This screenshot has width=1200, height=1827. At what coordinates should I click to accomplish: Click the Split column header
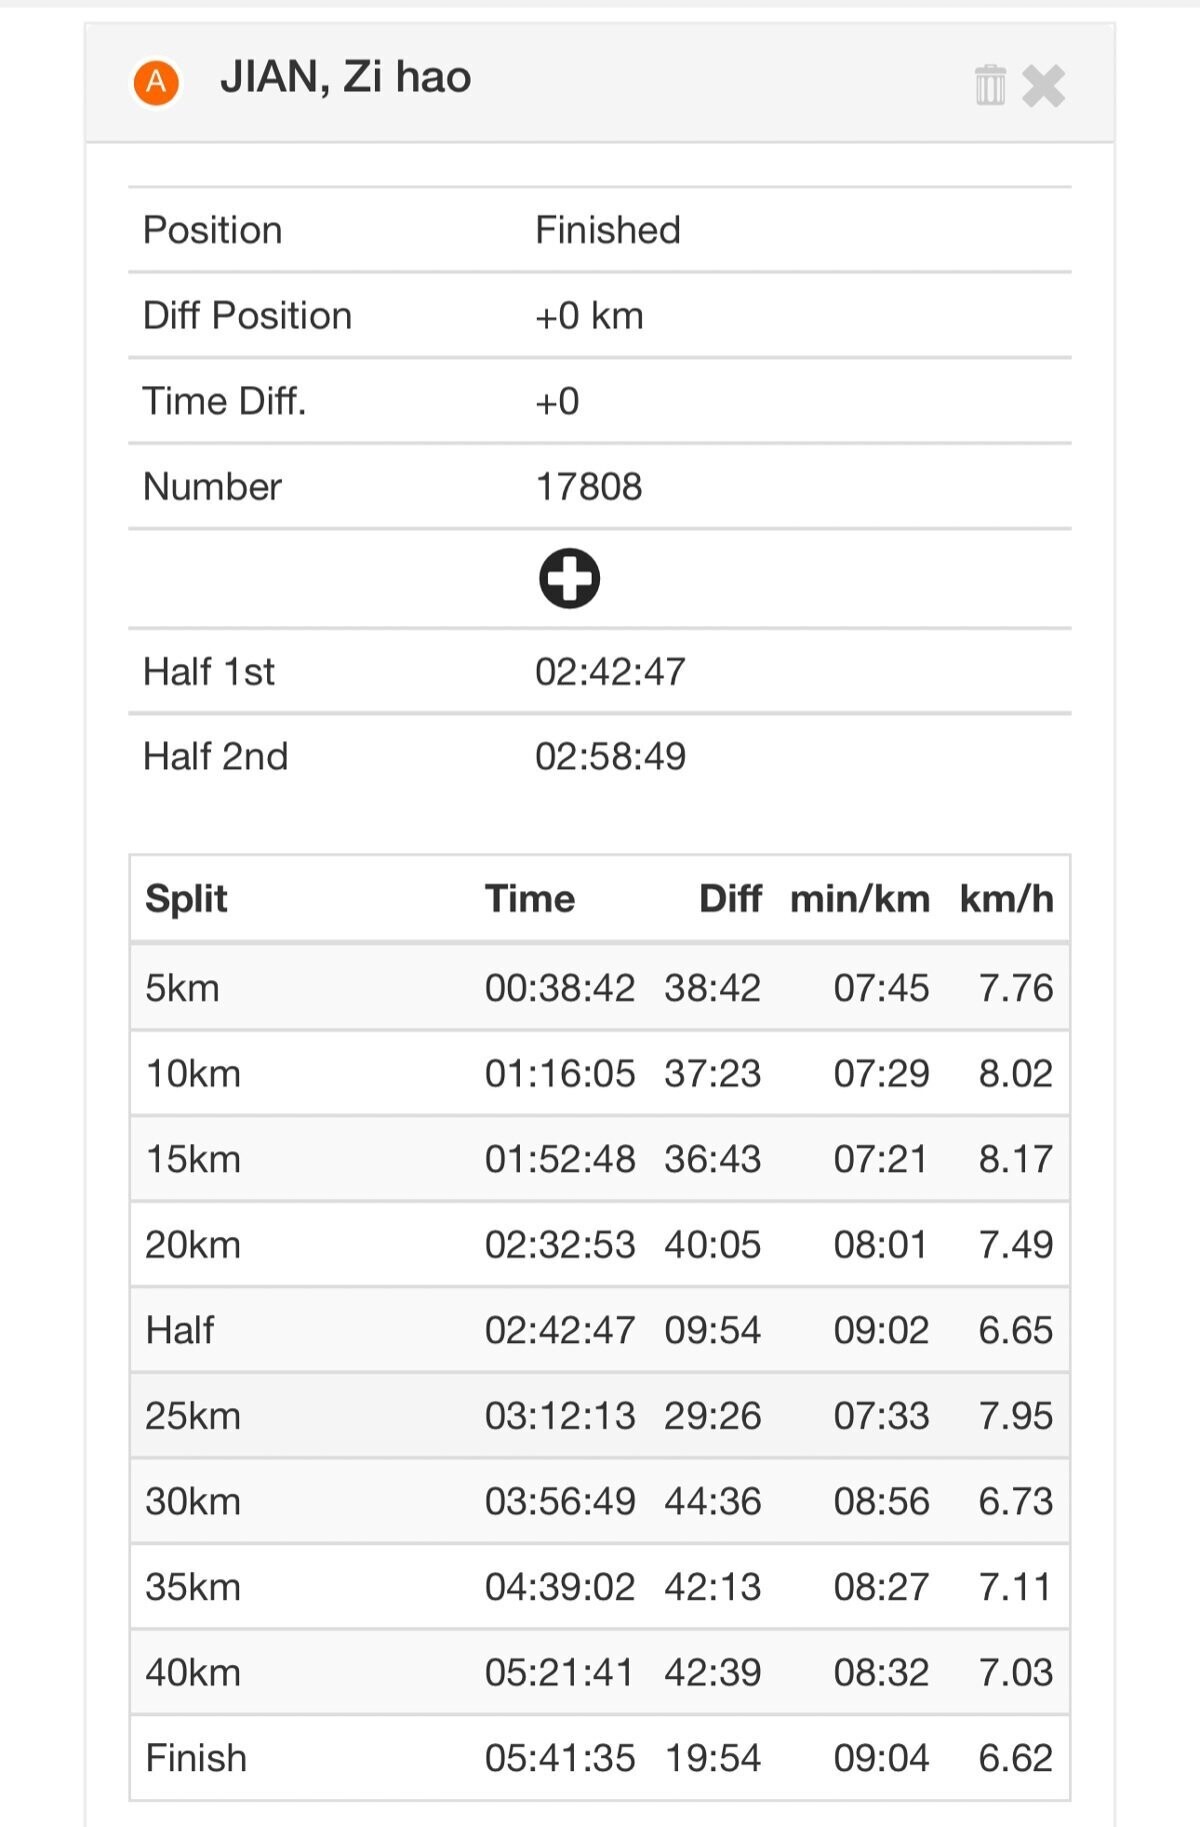pos(186,898)
